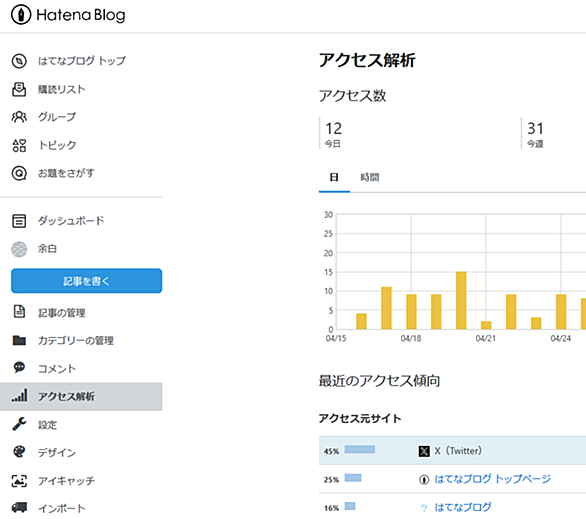Open お題をさがす in sidebar
586x519 pixels.
tap(66, 173)
